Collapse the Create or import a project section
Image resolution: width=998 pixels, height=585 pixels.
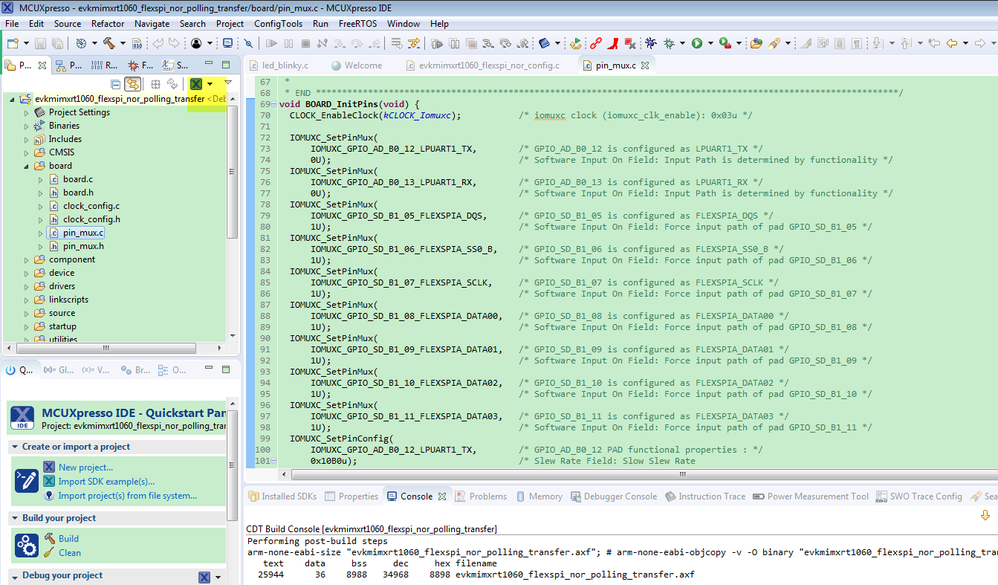(x=15, y=447)
